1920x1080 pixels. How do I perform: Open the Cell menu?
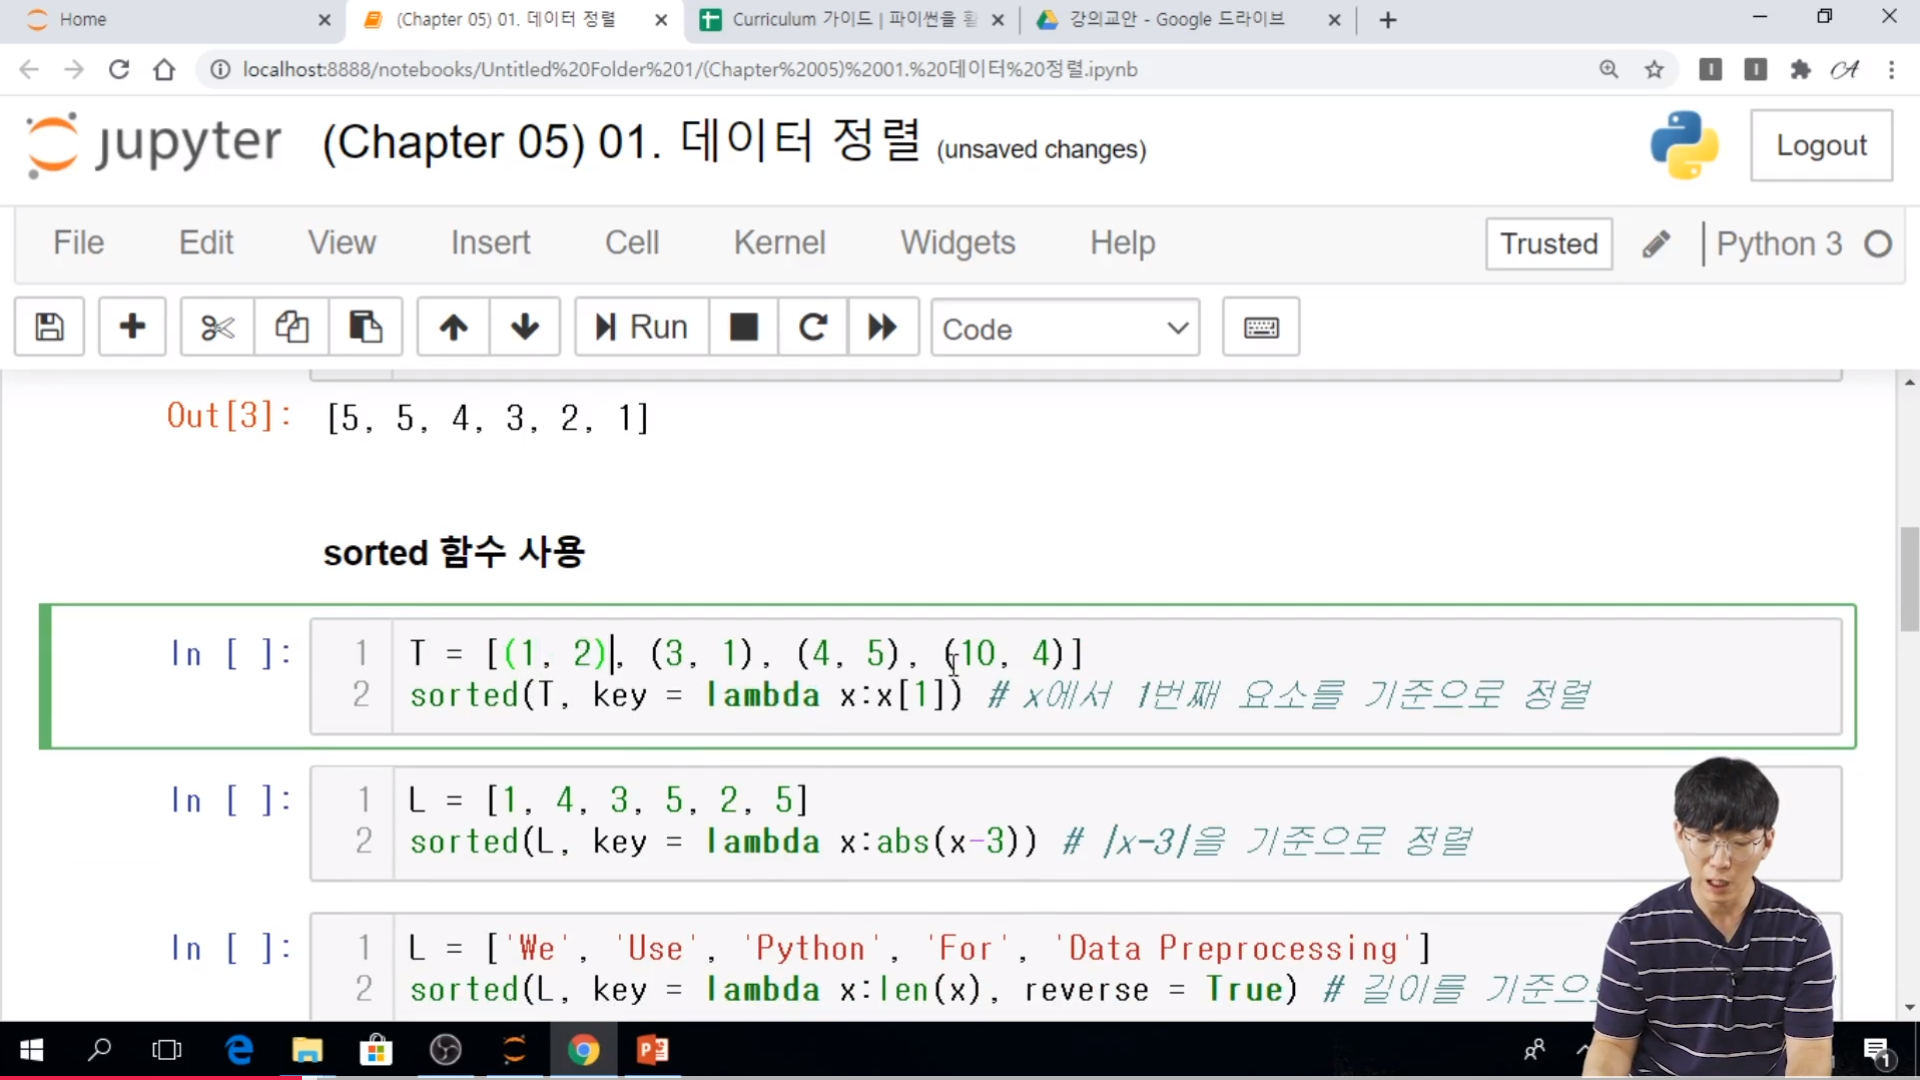coord(631,243)
